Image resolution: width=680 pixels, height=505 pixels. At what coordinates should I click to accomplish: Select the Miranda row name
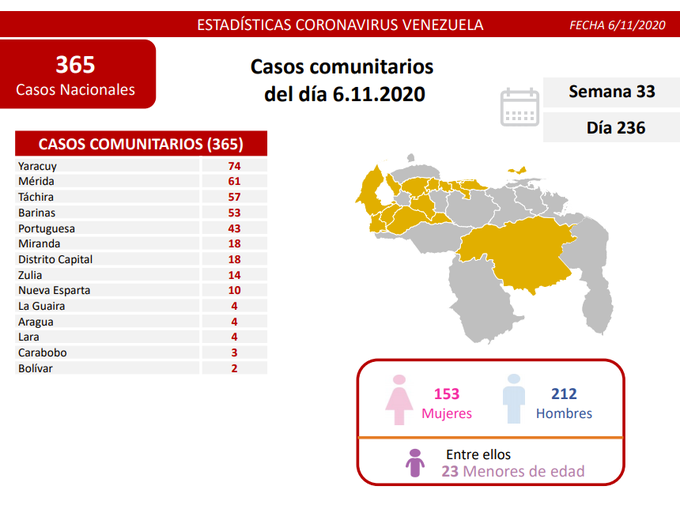pyautogui.click(x=39, y=243)
